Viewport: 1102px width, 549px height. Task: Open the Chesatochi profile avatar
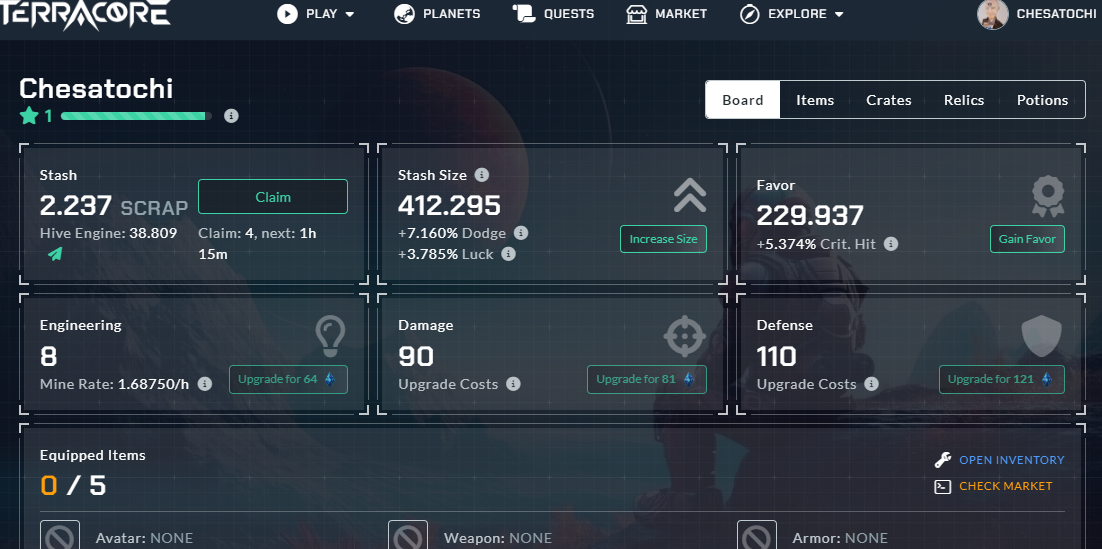click(992, 14)
